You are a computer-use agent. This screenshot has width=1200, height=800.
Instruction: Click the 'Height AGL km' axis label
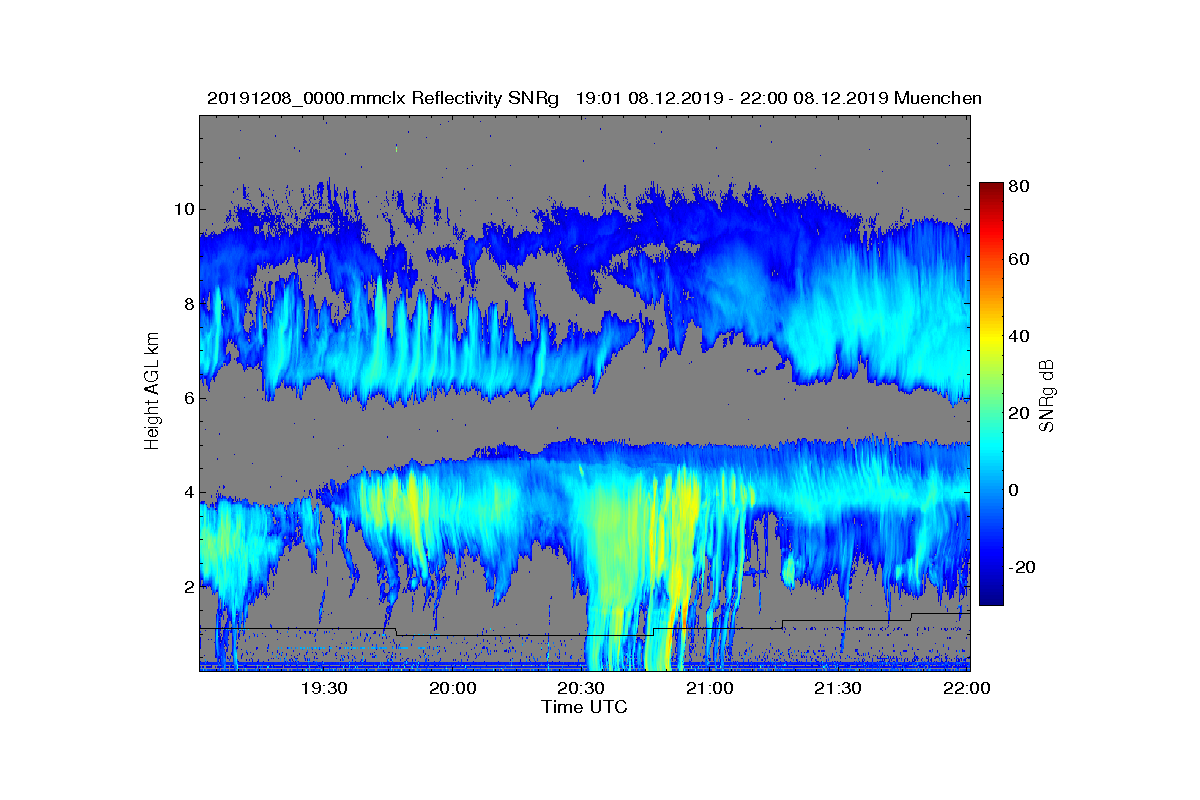coord(152,393)
